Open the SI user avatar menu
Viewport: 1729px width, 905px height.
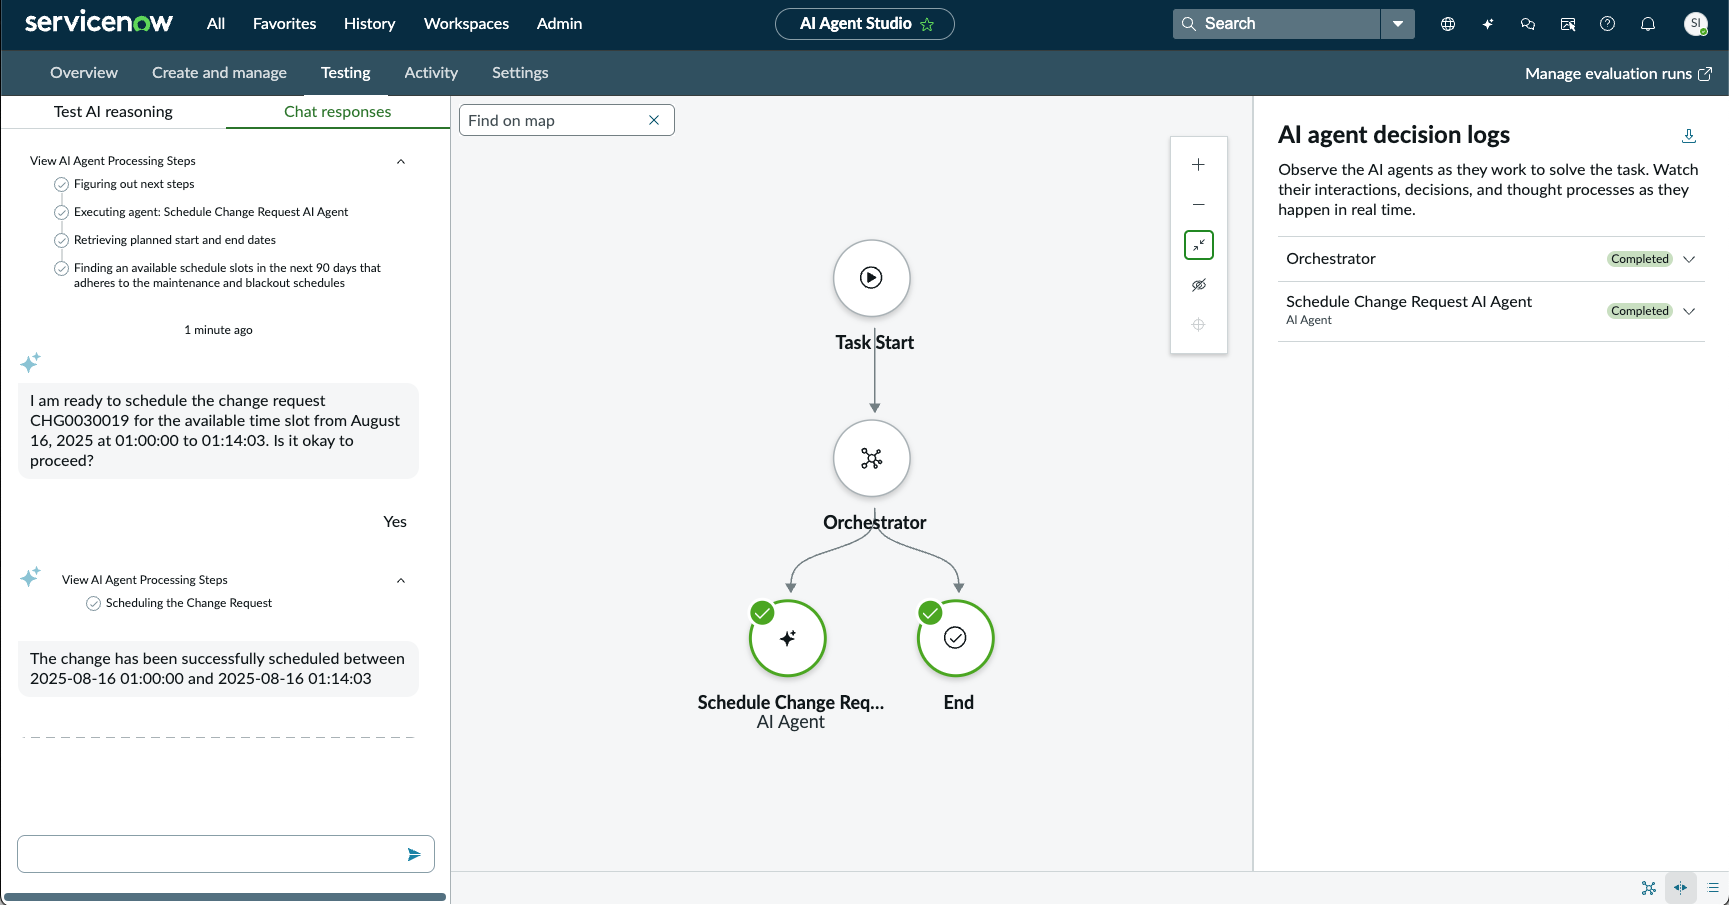point(1695,24)
